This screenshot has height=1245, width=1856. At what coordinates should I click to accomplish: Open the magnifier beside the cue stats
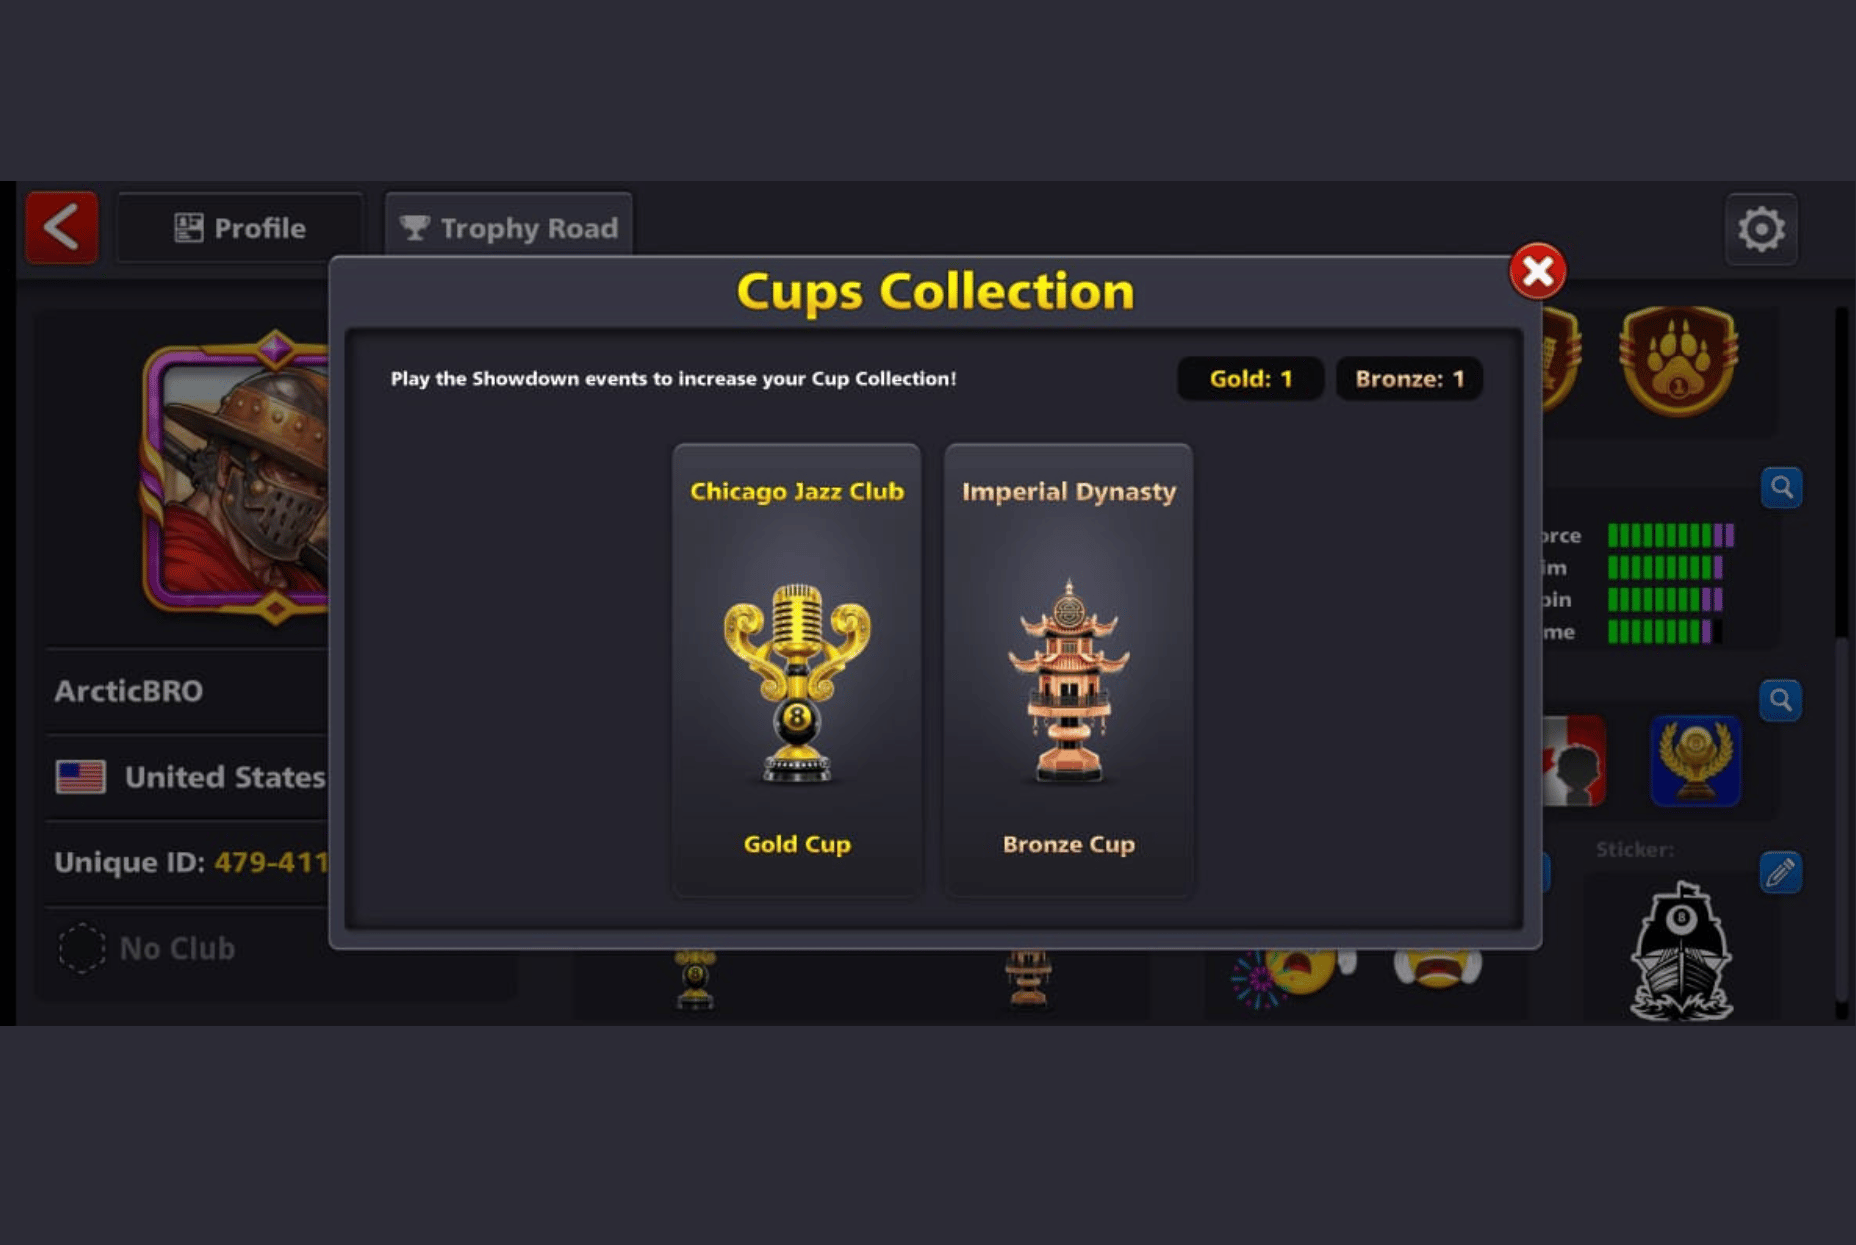click(x=1781, y=488)
